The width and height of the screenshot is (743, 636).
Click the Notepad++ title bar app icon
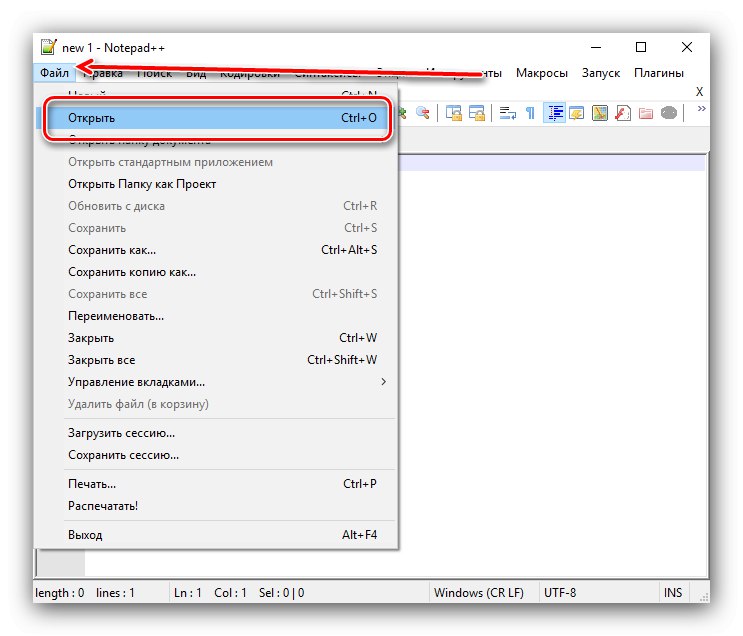[49, 47]
